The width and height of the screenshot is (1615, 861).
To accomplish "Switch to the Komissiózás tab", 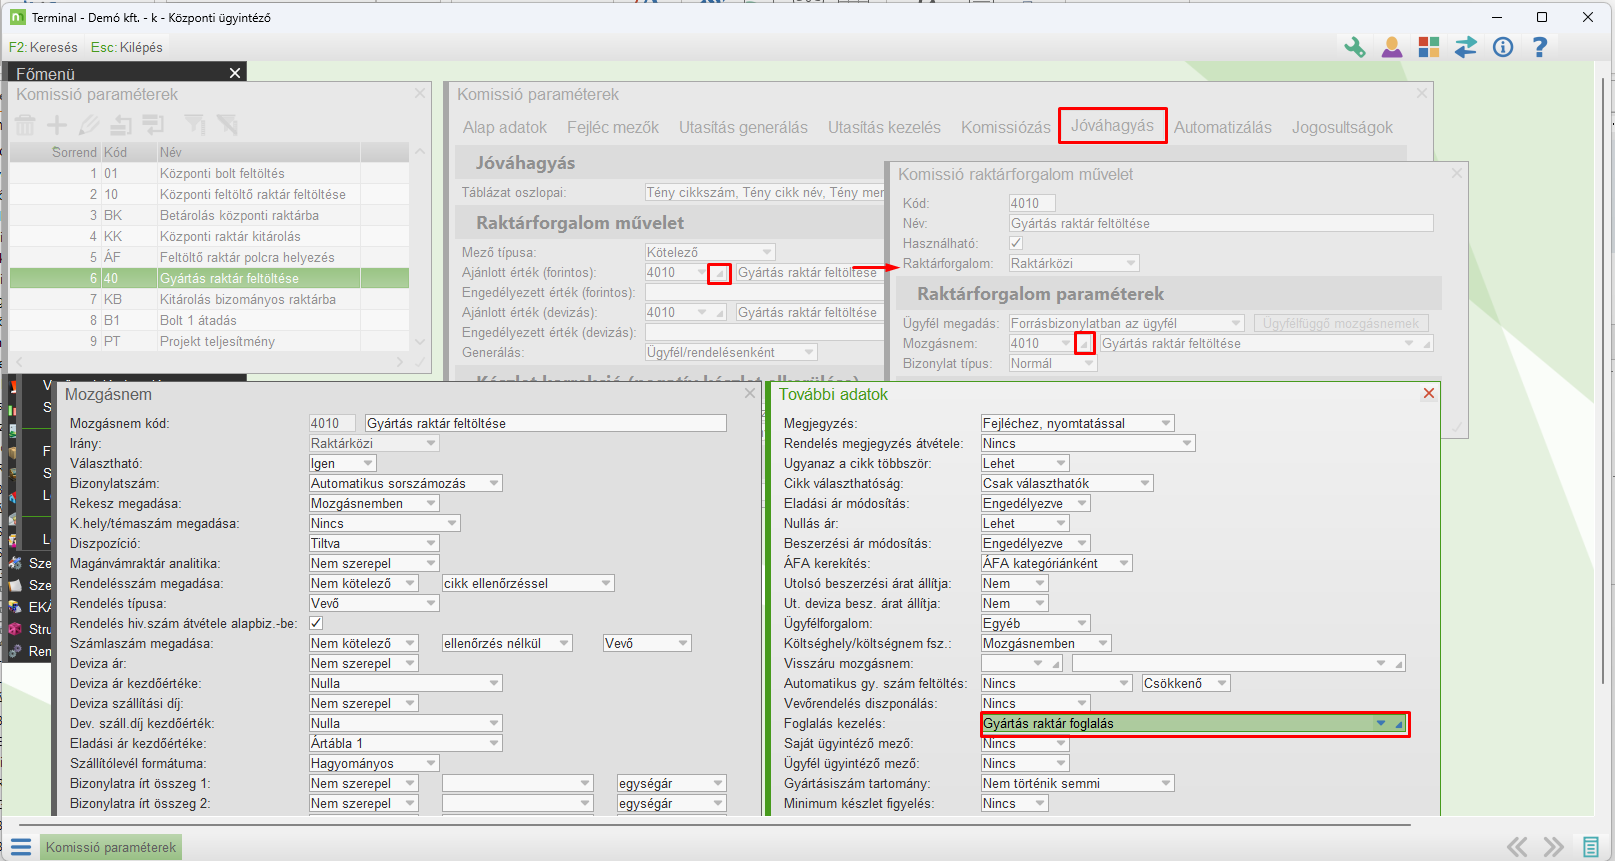I will point(1006,127).
